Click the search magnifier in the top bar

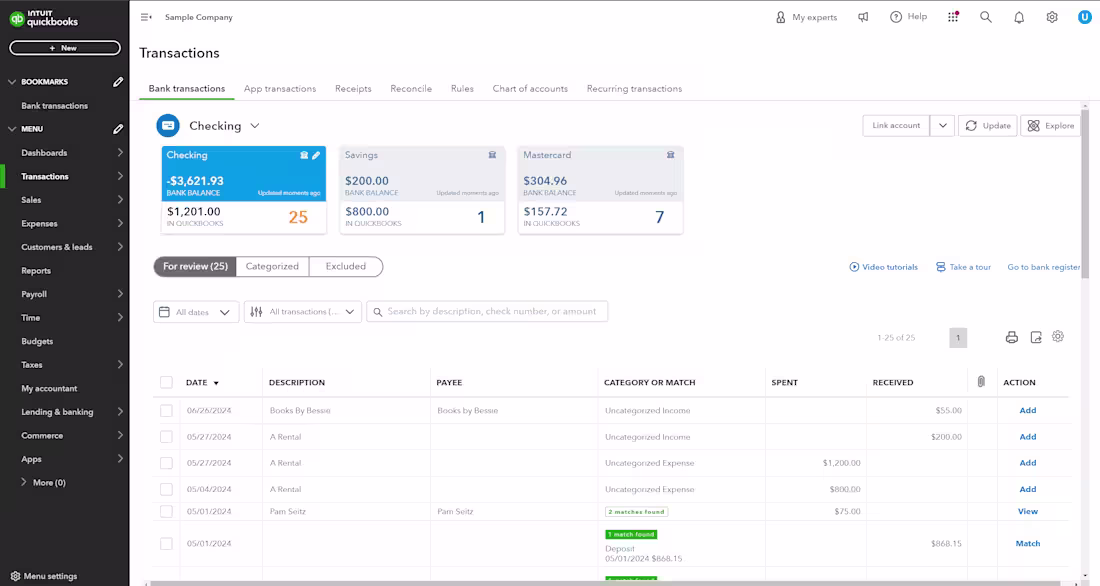click(x=986, y=17)
